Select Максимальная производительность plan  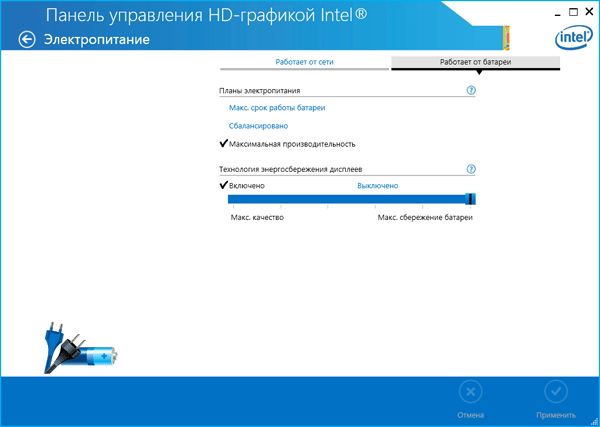point(291,144)
